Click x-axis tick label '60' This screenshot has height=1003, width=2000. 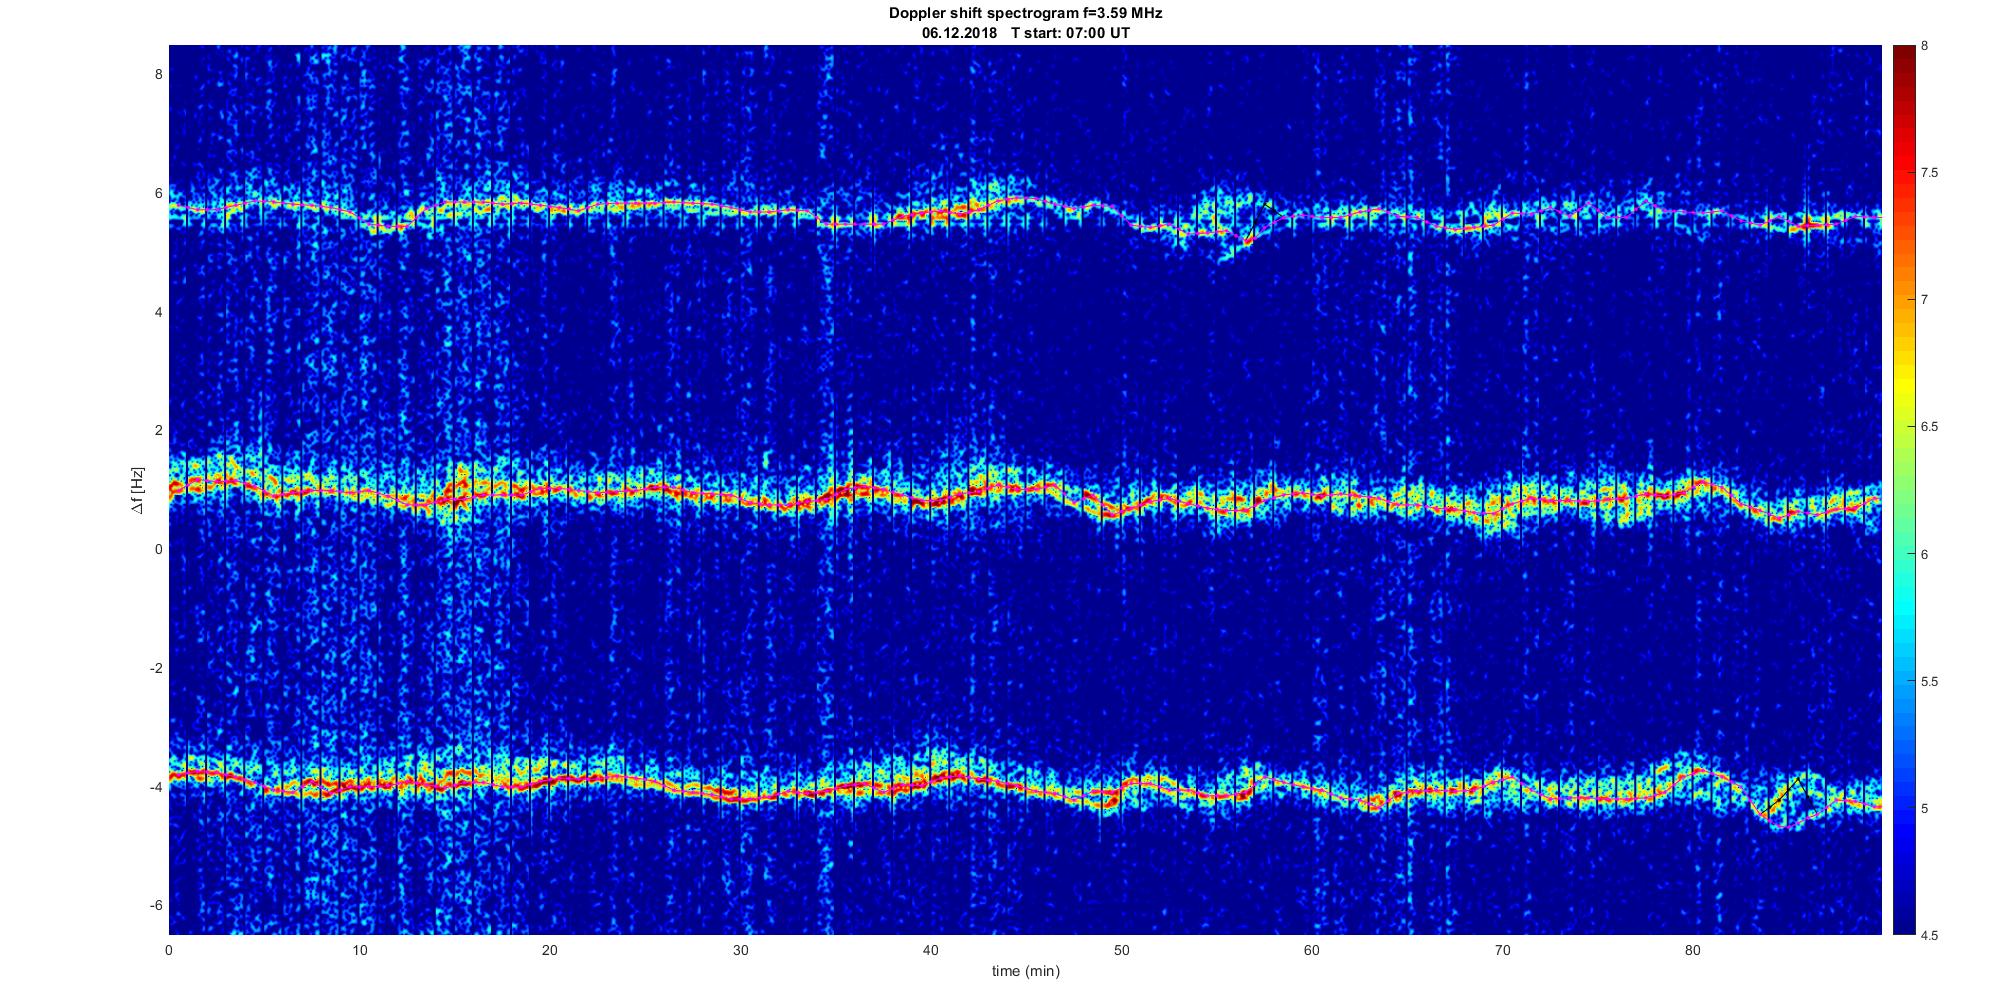click(1311, 950)
